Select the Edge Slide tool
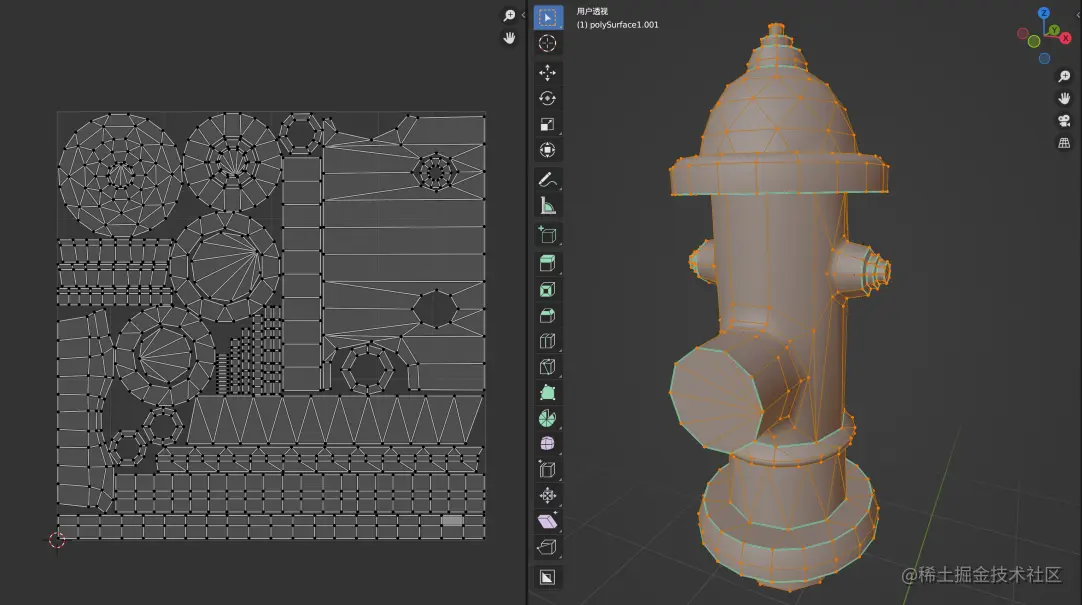The height and width of the screenshot is (605, 1082). click(x=548, y=470)
